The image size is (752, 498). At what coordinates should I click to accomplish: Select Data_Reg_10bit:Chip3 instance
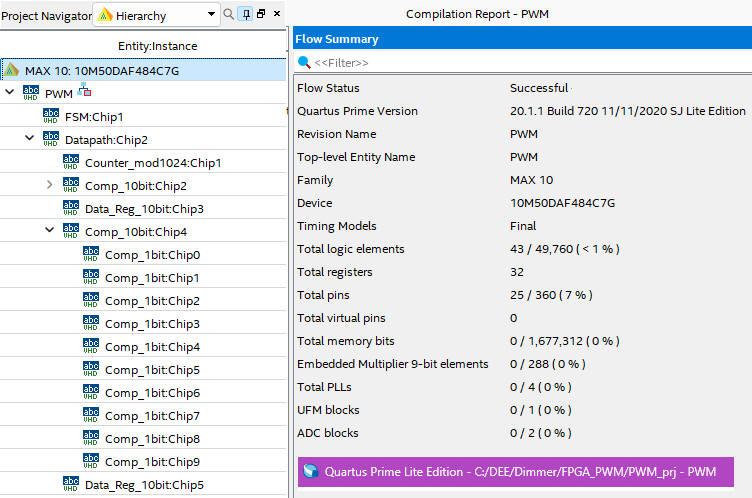144,209
